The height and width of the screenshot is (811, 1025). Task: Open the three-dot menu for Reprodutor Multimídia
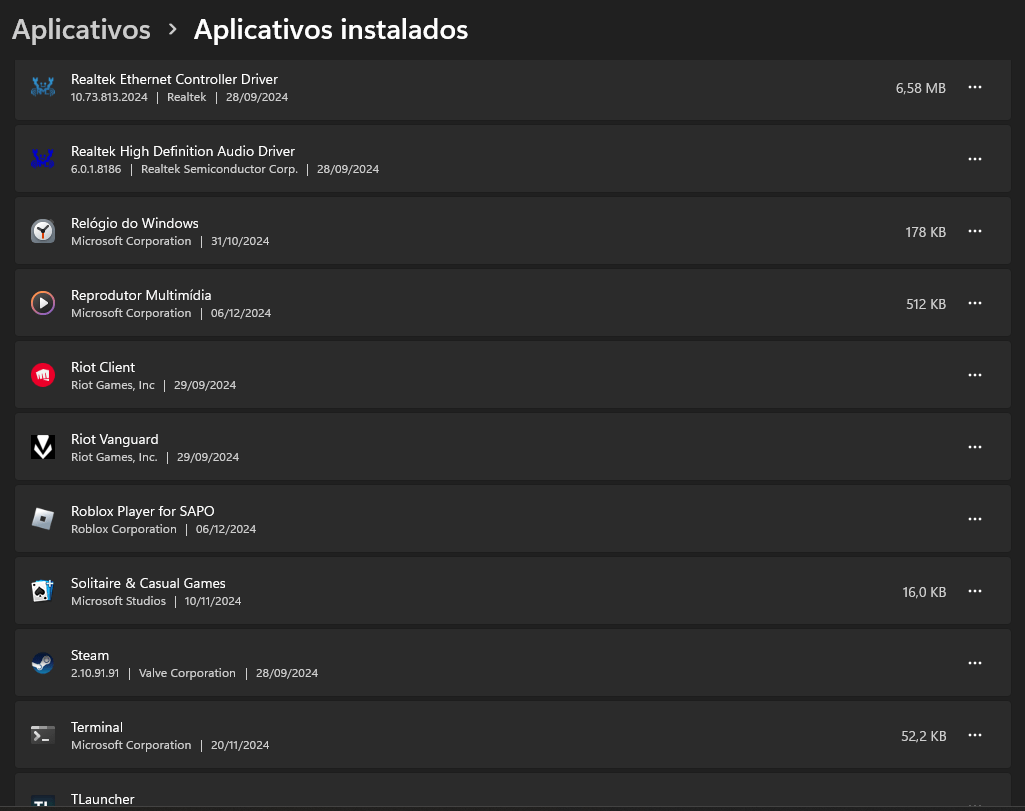[975, 303]
